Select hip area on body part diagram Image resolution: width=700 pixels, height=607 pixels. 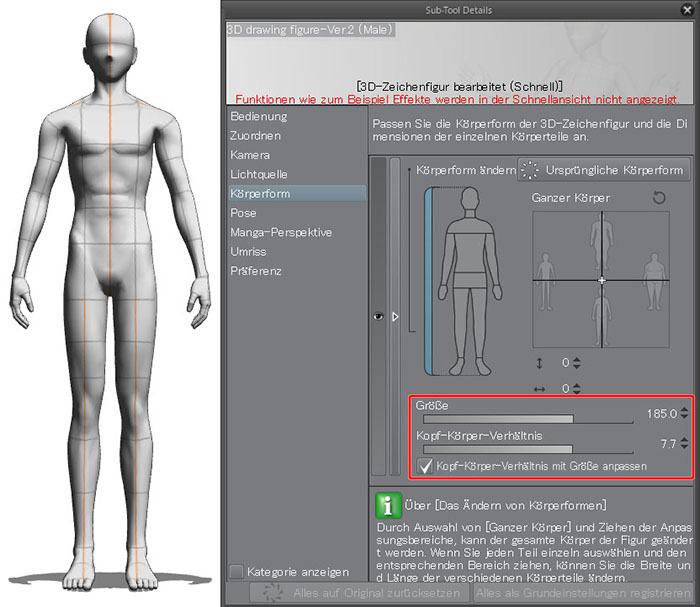(x=470, y=280)
